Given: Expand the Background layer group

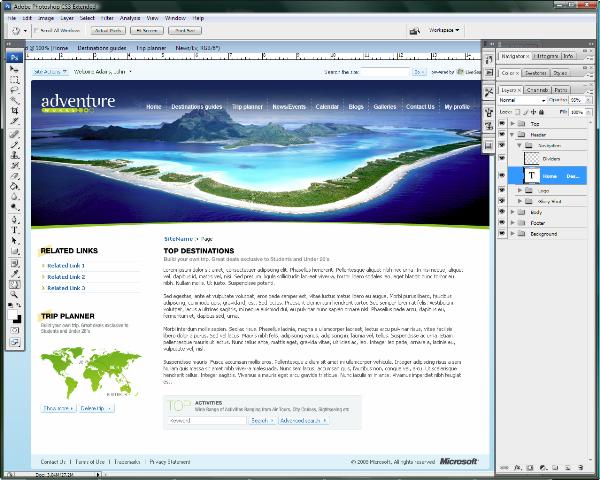Looking at the screenshot, I should pos(513,233).
